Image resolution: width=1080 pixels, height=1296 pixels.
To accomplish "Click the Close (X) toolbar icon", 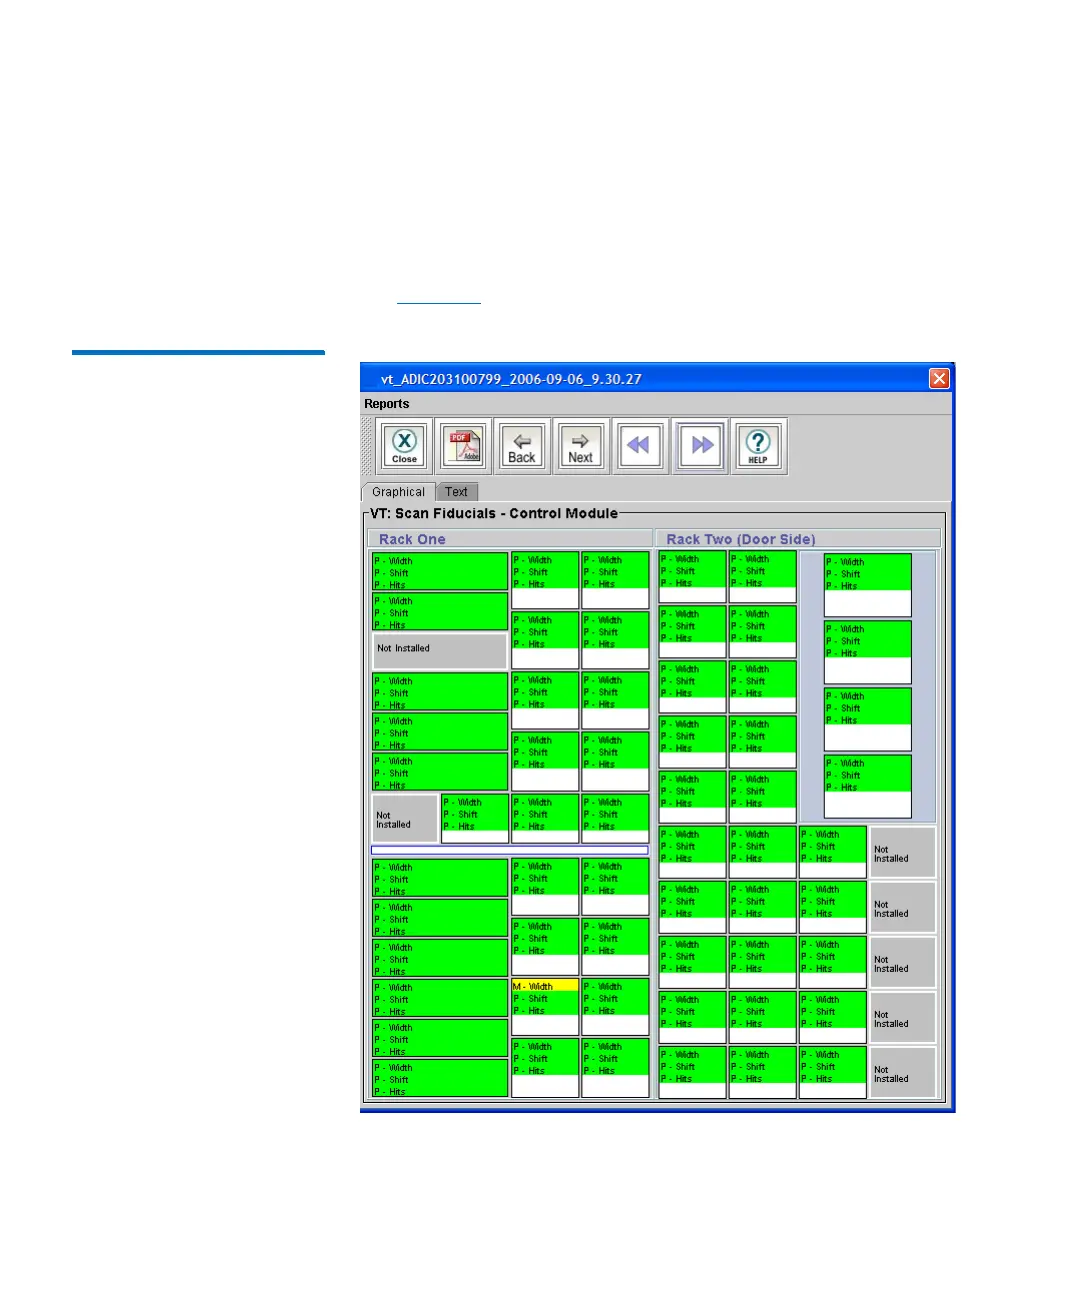I will click(x=404, y=446).
